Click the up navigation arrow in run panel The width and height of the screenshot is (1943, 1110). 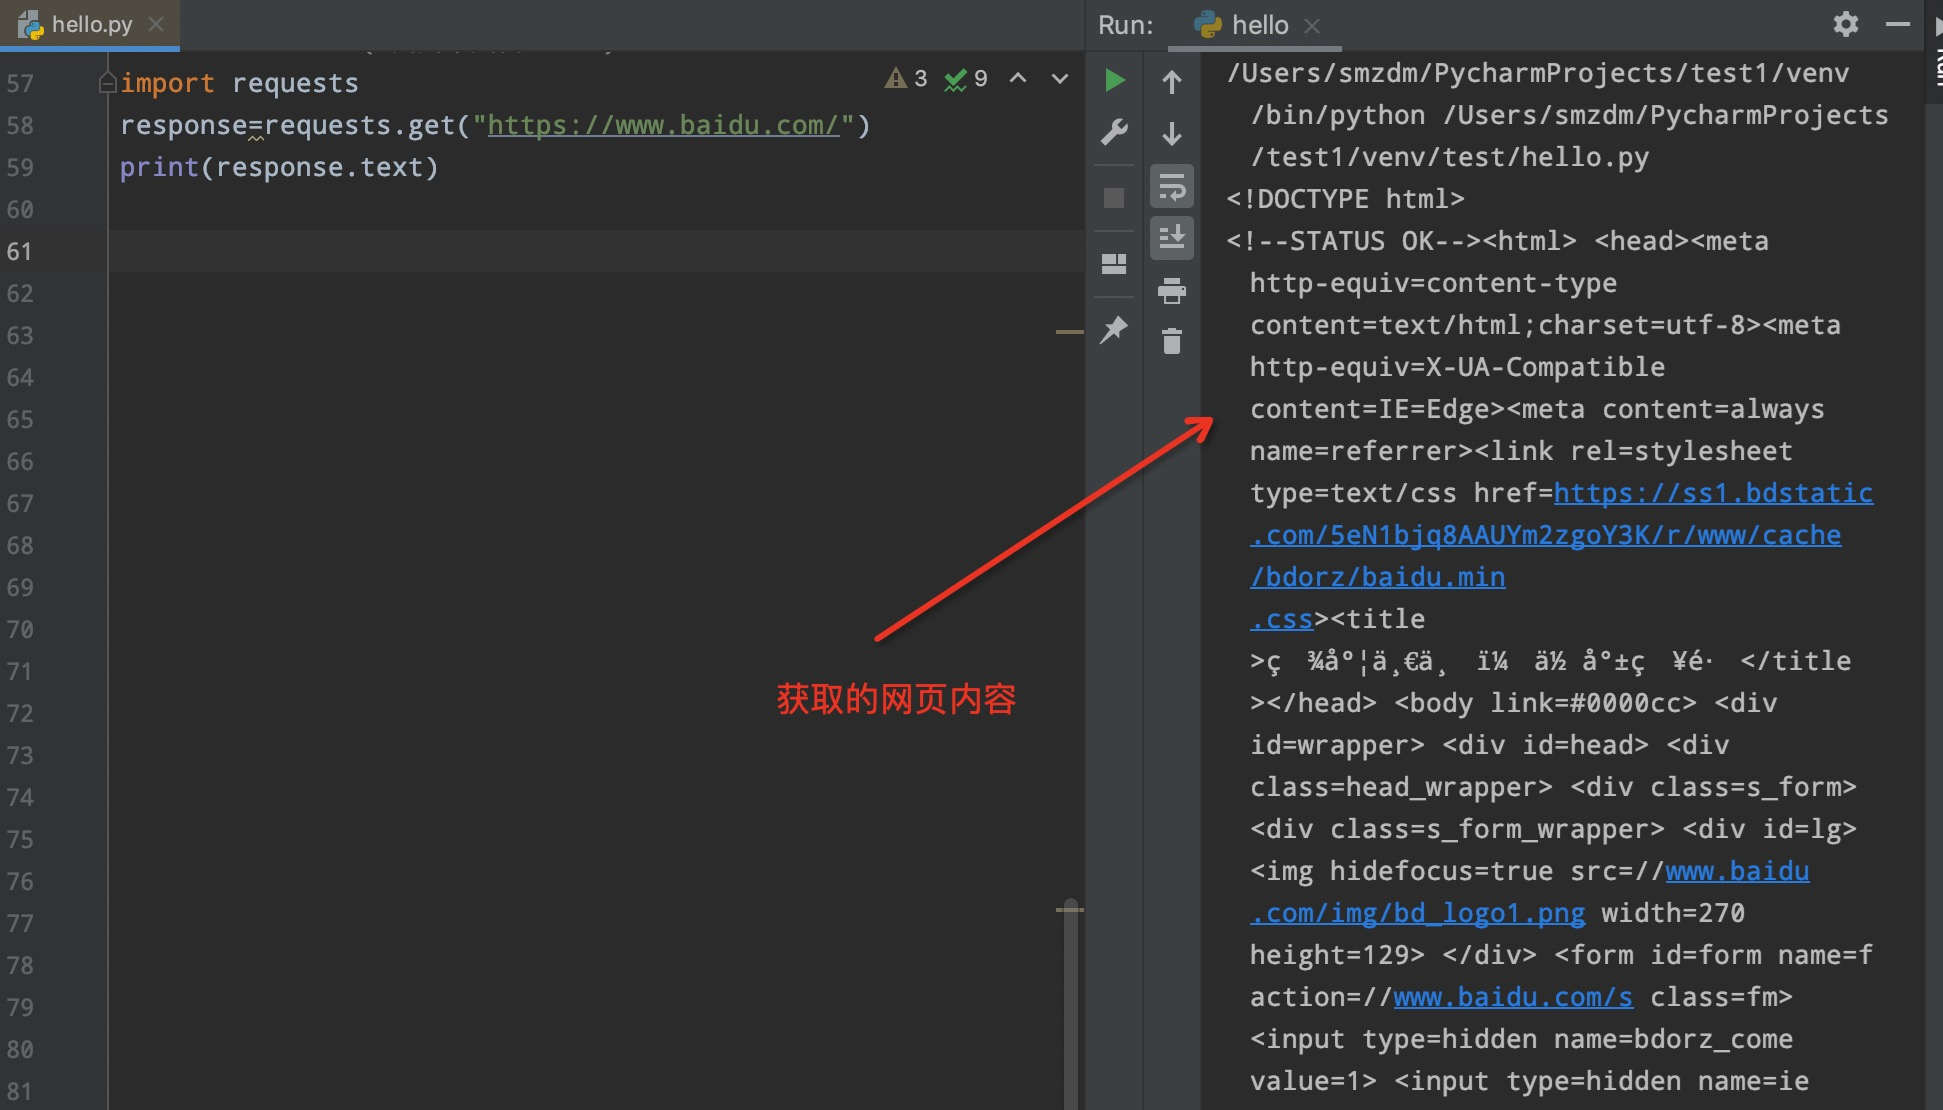[1170, 81]
